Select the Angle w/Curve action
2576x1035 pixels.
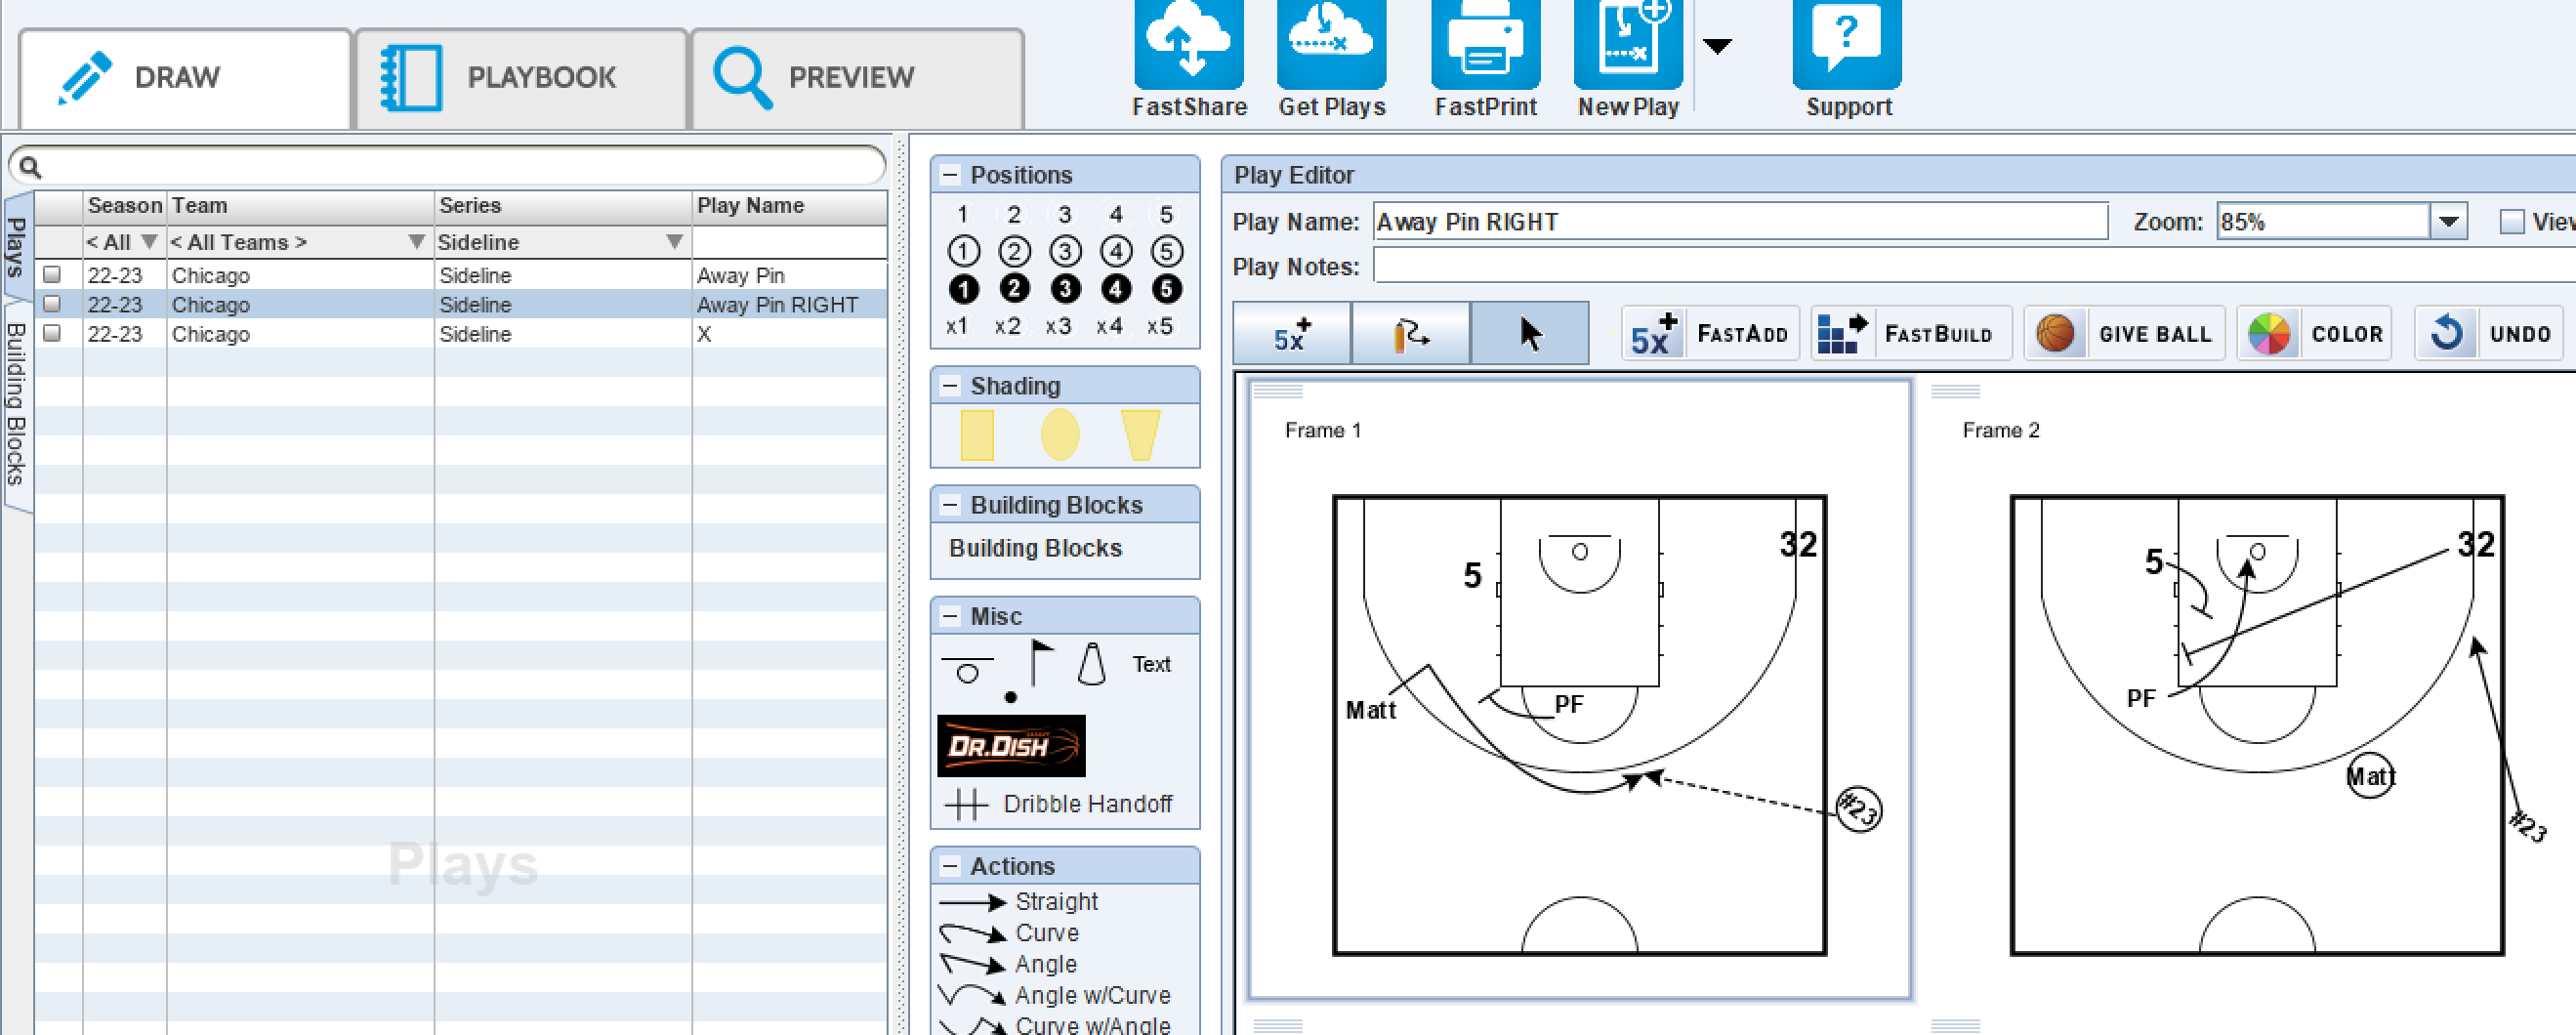1055,995
